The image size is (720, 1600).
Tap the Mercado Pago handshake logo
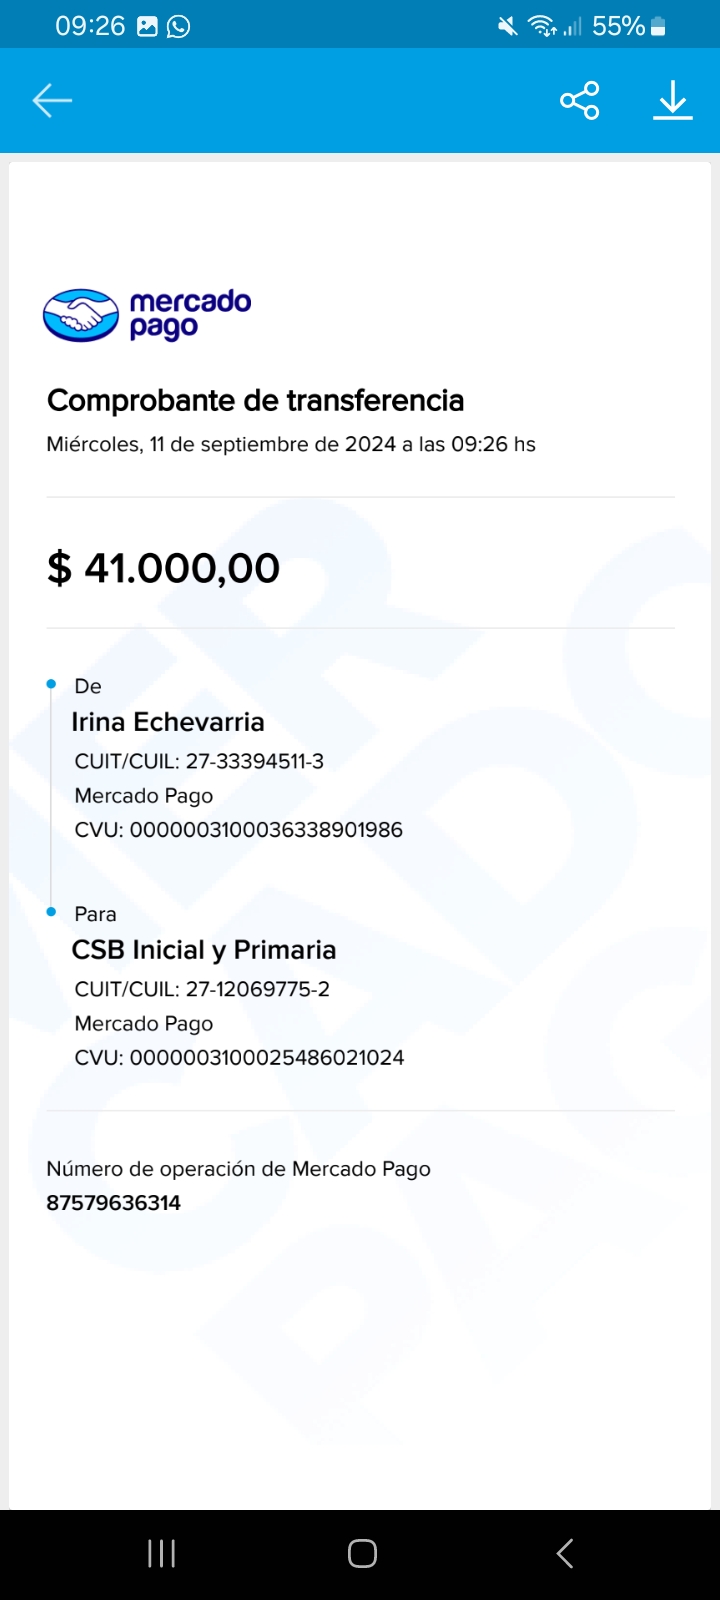coord(81,315)
